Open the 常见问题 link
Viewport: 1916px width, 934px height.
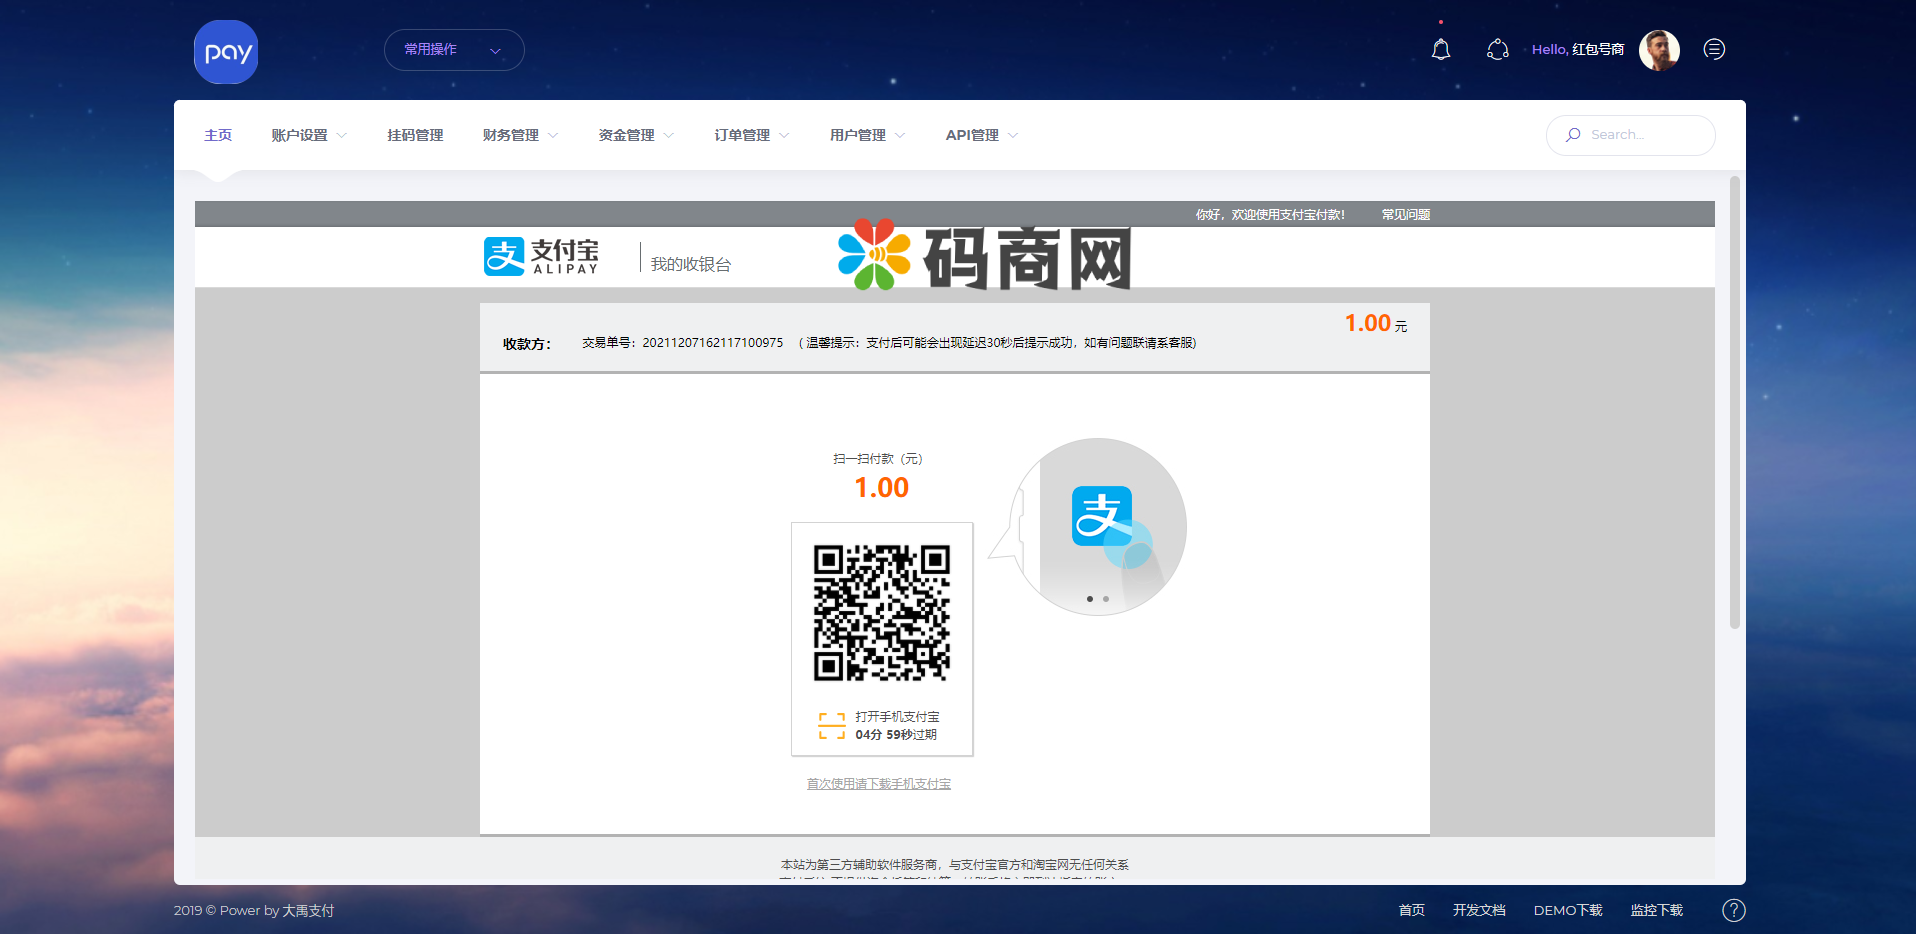[x=1405, y=215]
